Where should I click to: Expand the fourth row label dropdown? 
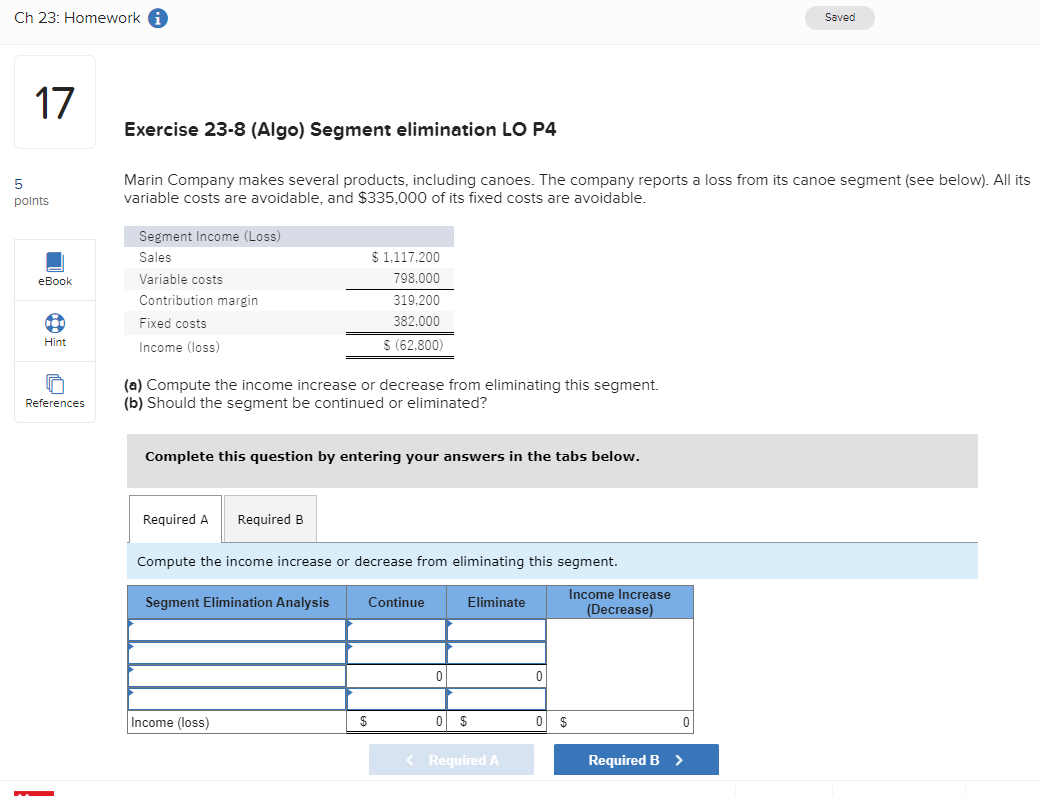point(236,698)
